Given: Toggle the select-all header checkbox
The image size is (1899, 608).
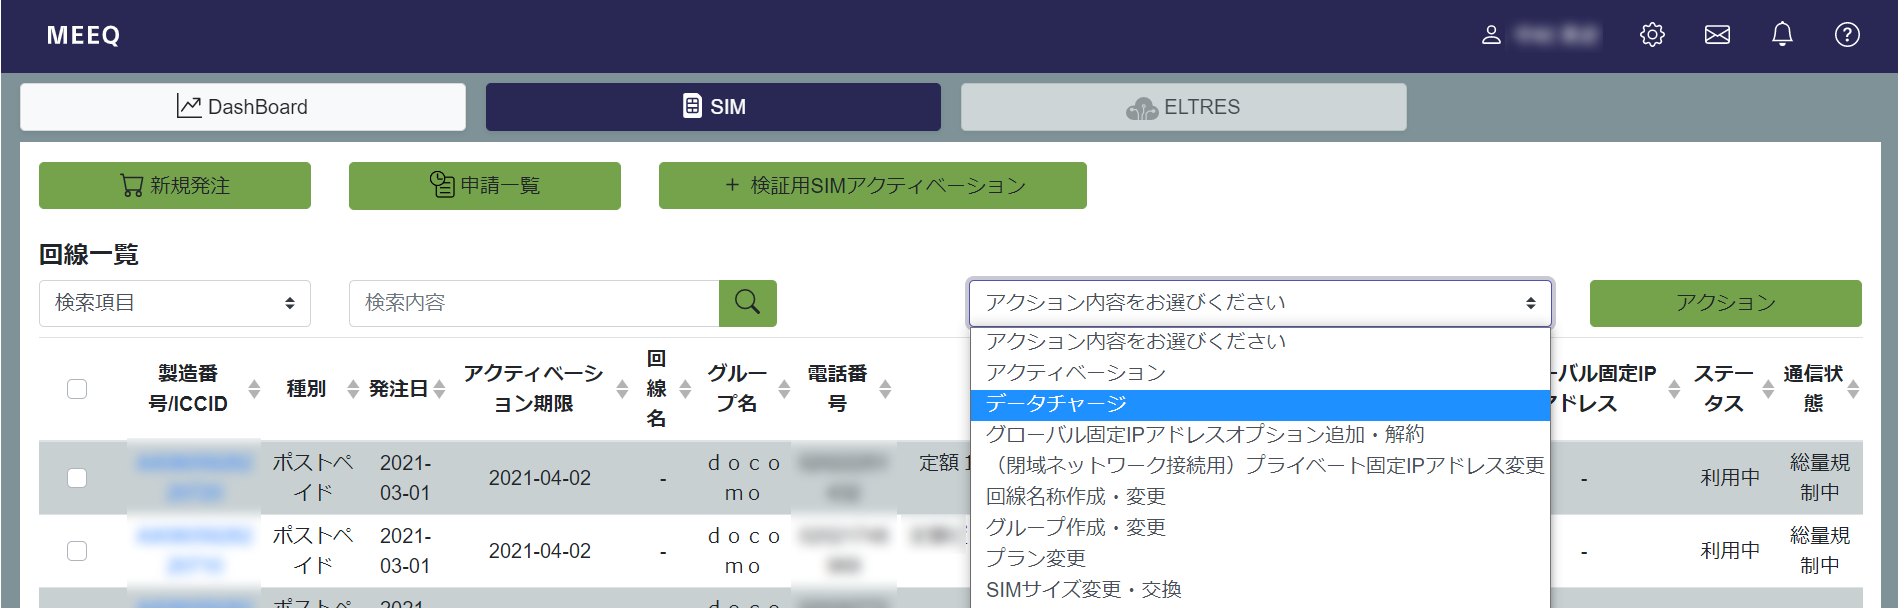Looking at the screenshot, I should [77, 389].
